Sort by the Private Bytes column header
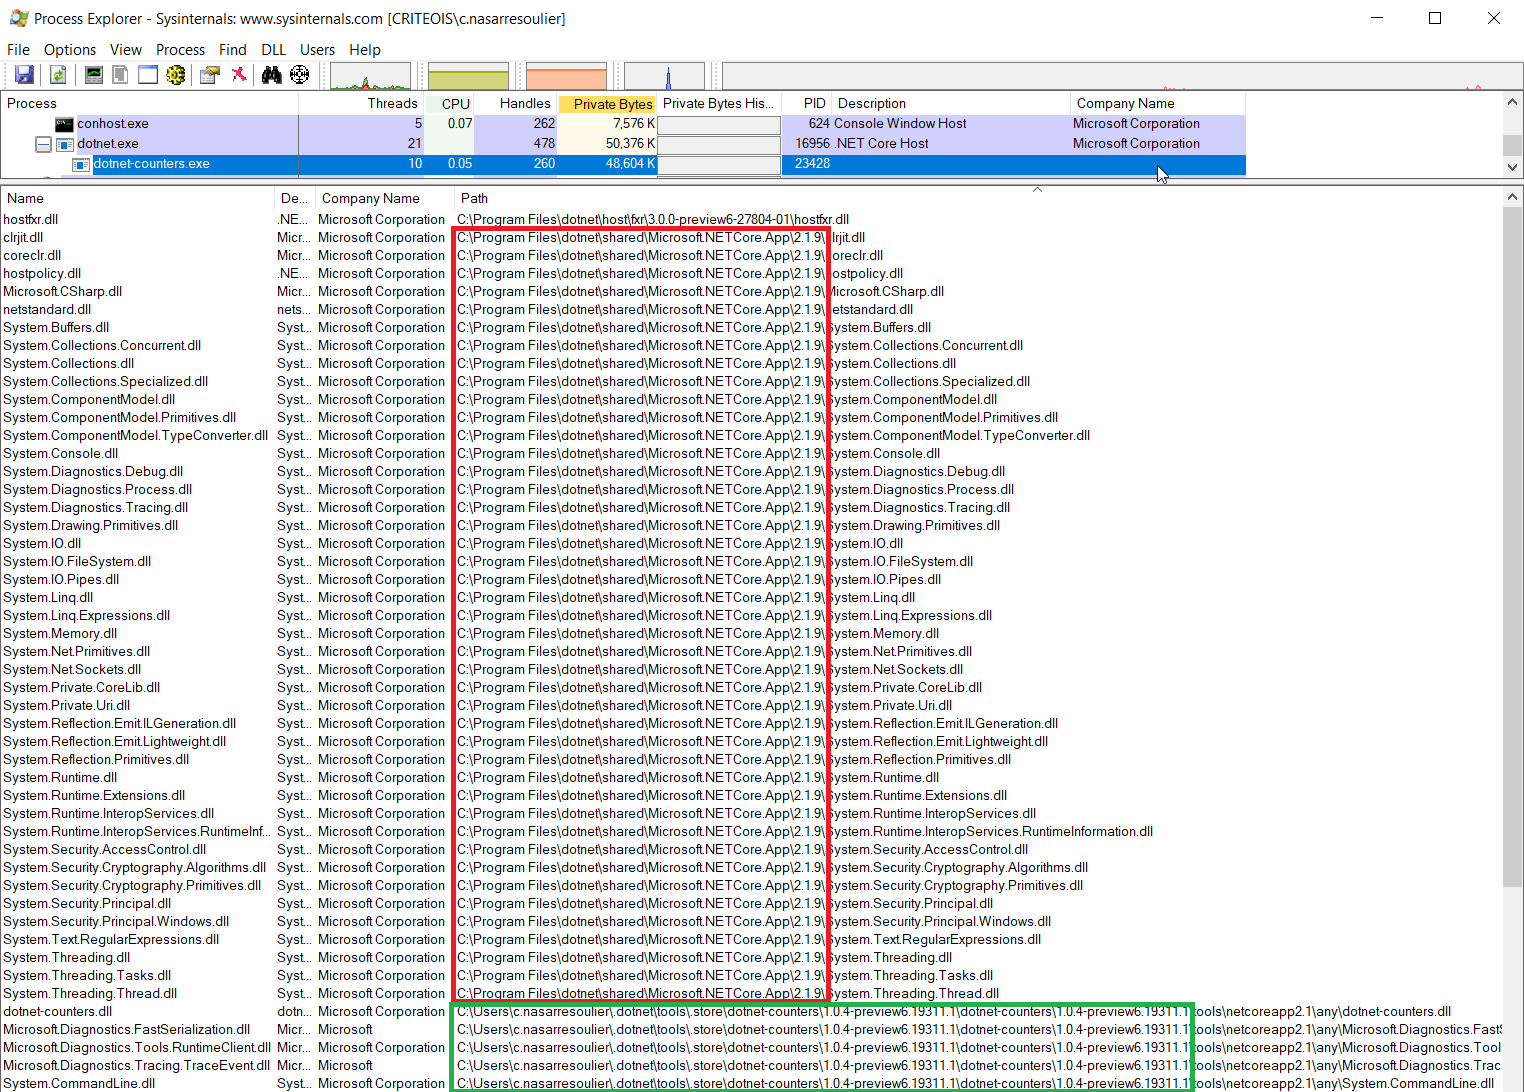 tap(608, 103)
